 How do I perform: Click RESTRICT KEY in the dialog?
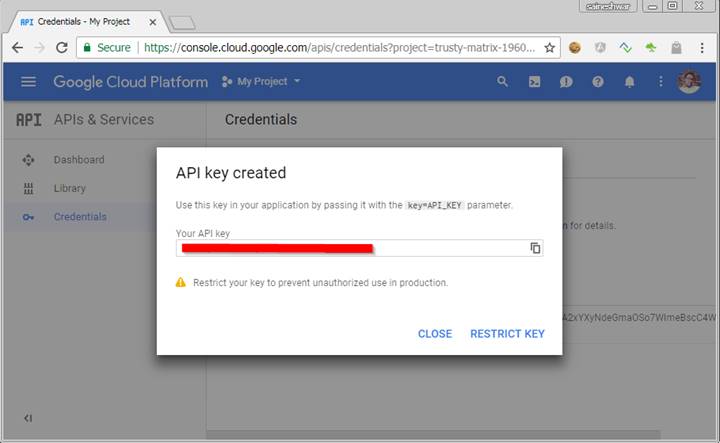pyautogui.click(x=507, y=334)
